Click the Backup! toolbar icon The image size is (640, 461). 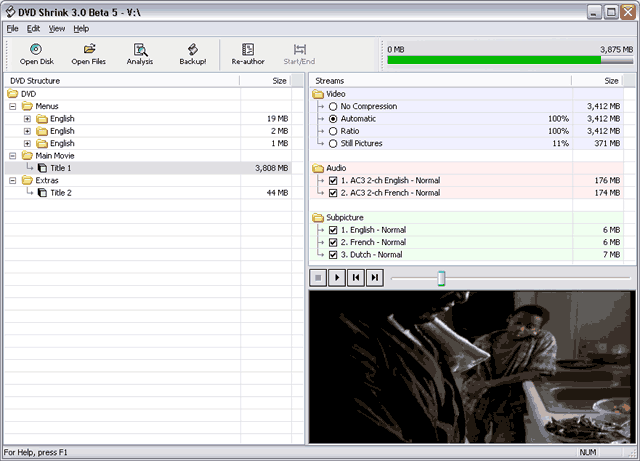click(193, 49)
